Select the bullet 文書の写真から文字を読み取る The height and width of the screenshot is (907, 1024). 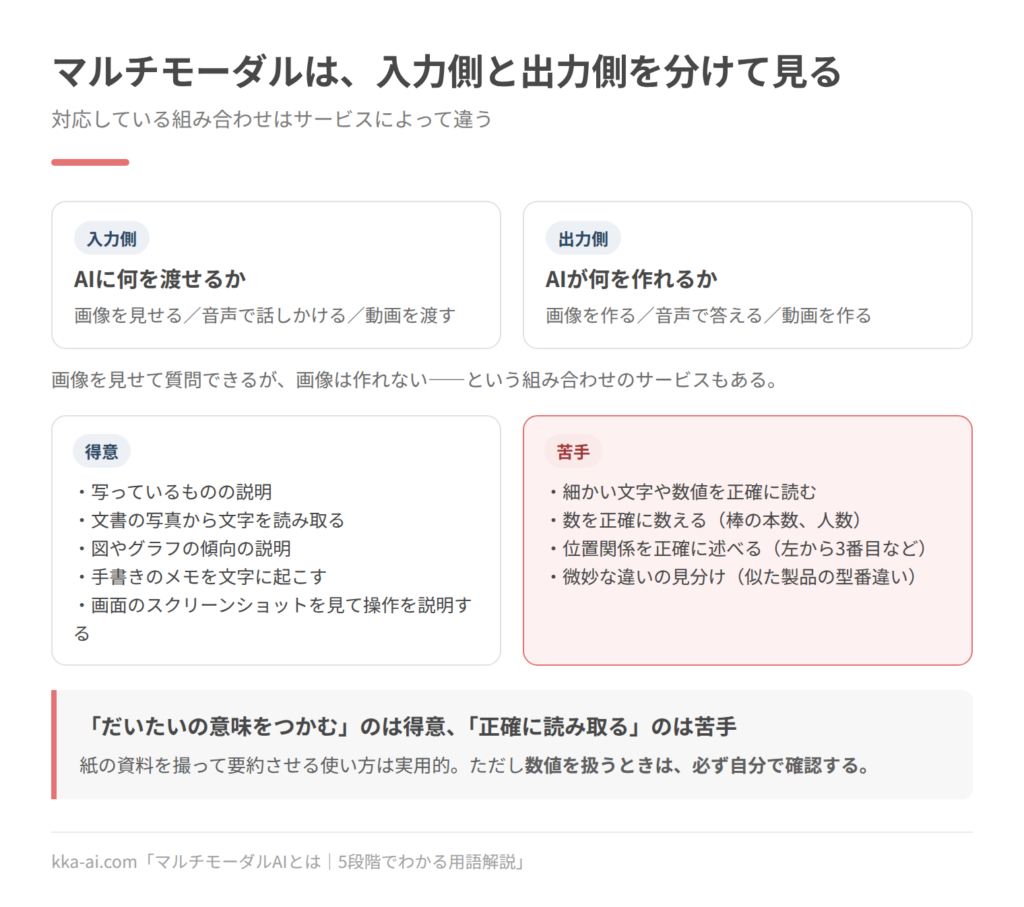[209, 520]
